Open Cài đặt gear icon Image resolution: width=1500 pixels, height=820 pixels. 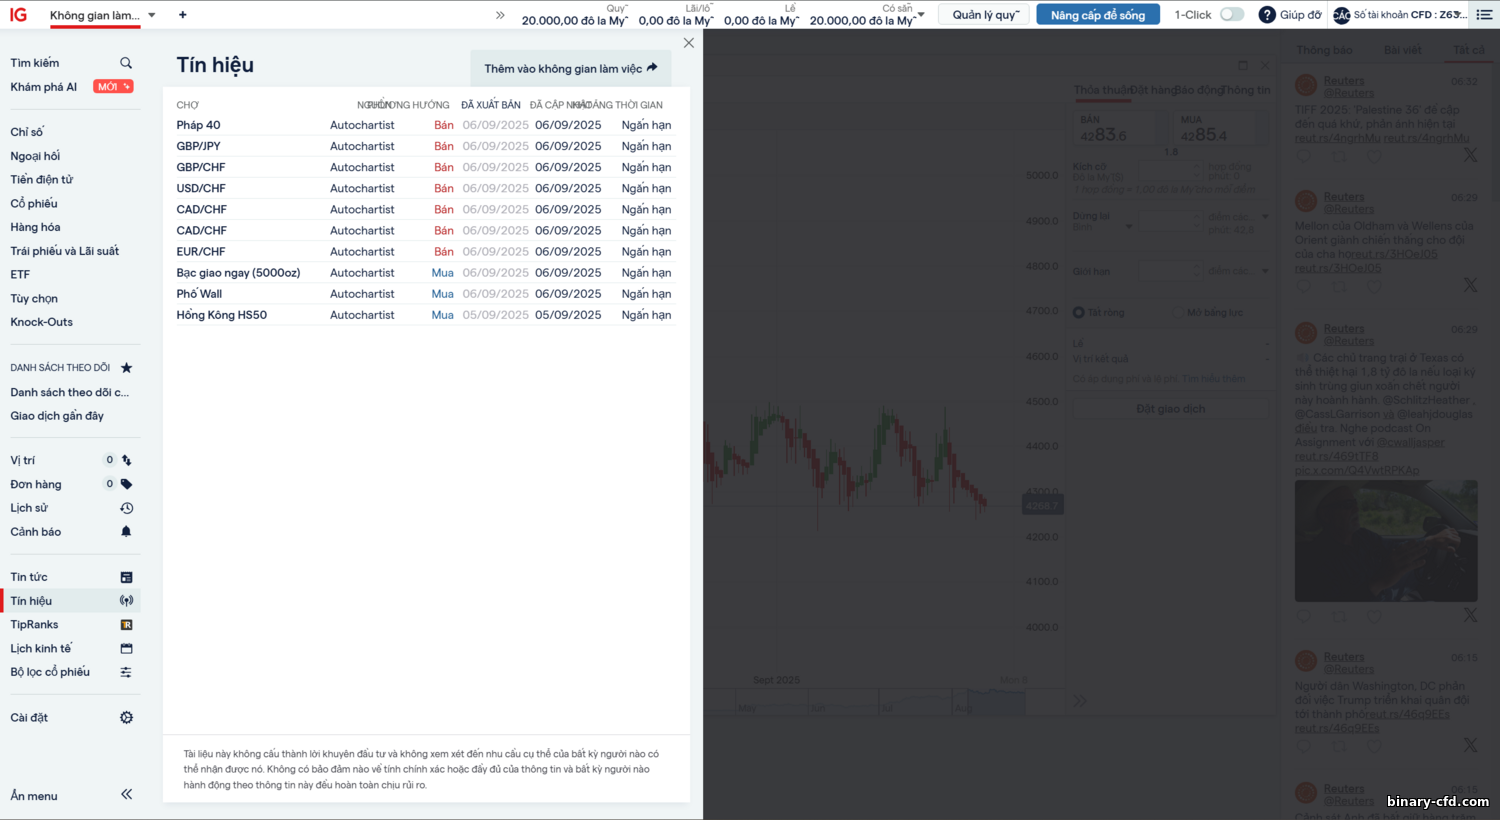[126, 718]
